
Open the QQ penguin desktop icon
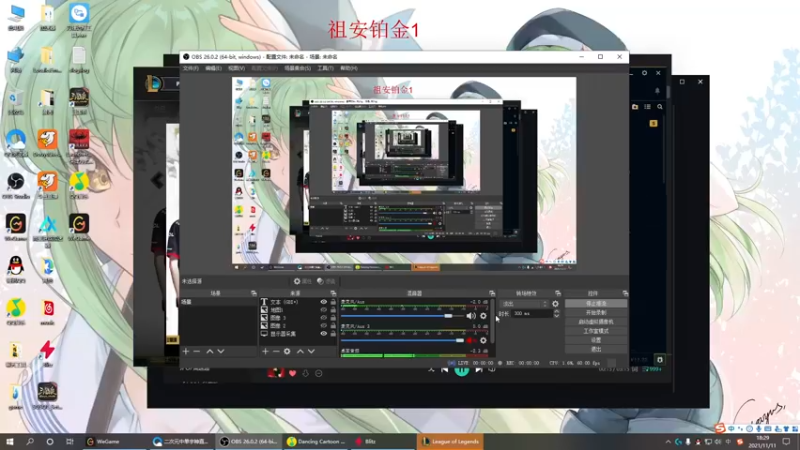(16, 270)
